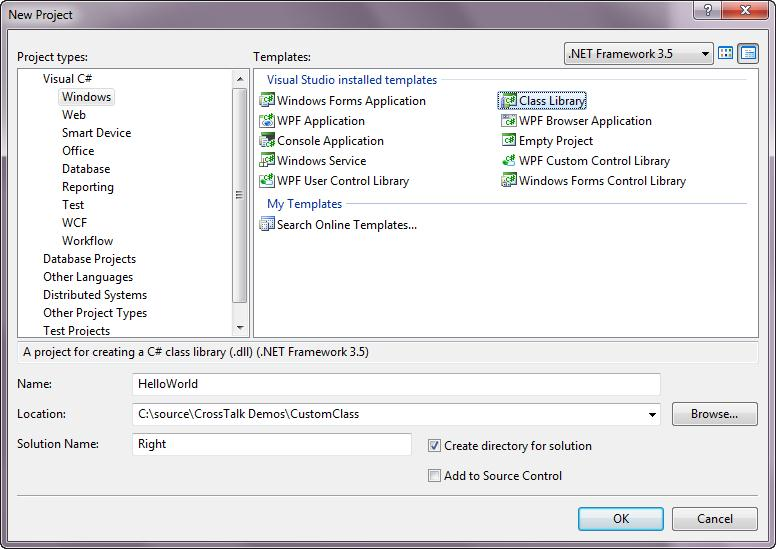Select WCF project type
The width and height of the screenshot is (776, 549).
point(74,223)
